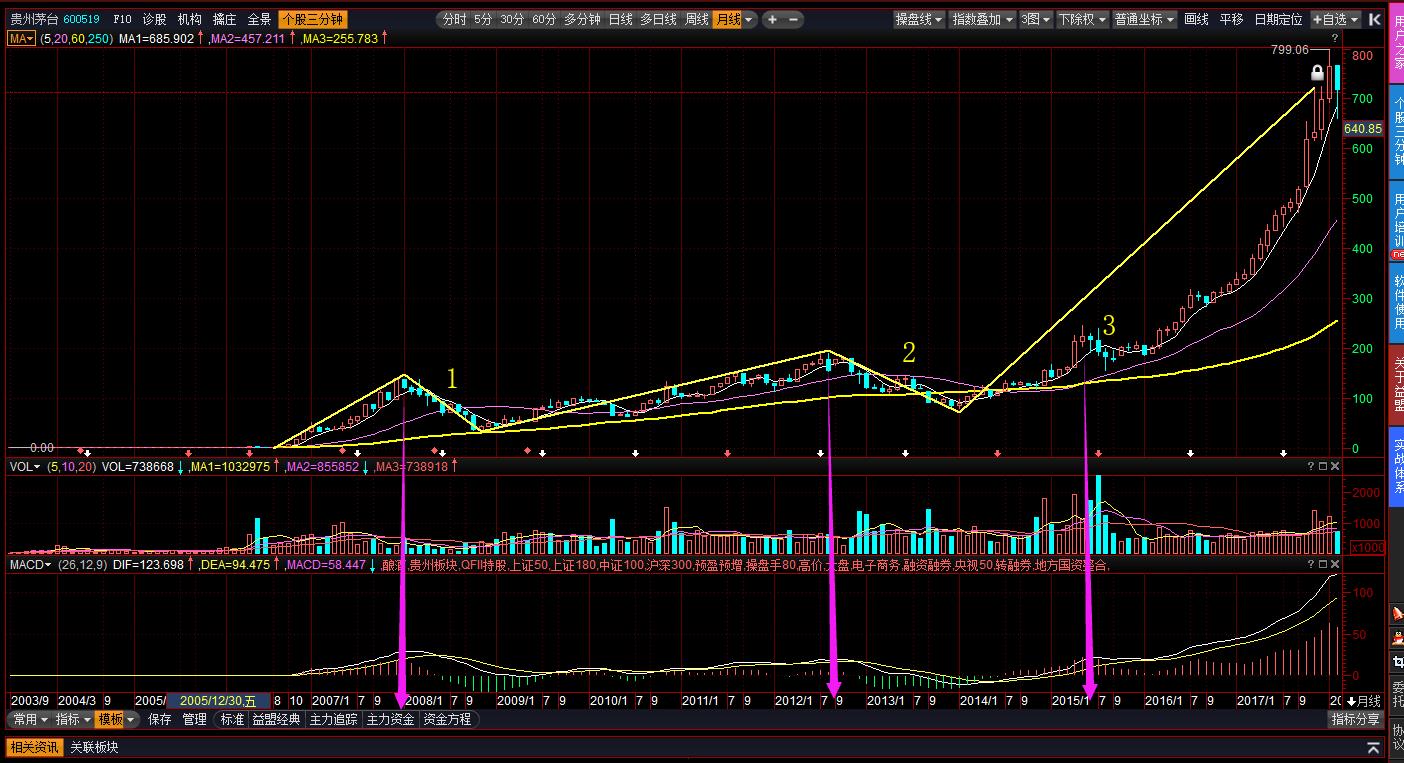Open the 指数叠加 dropdown menu
This screenshot has width=1404, height=763.
tap(982, 19)
